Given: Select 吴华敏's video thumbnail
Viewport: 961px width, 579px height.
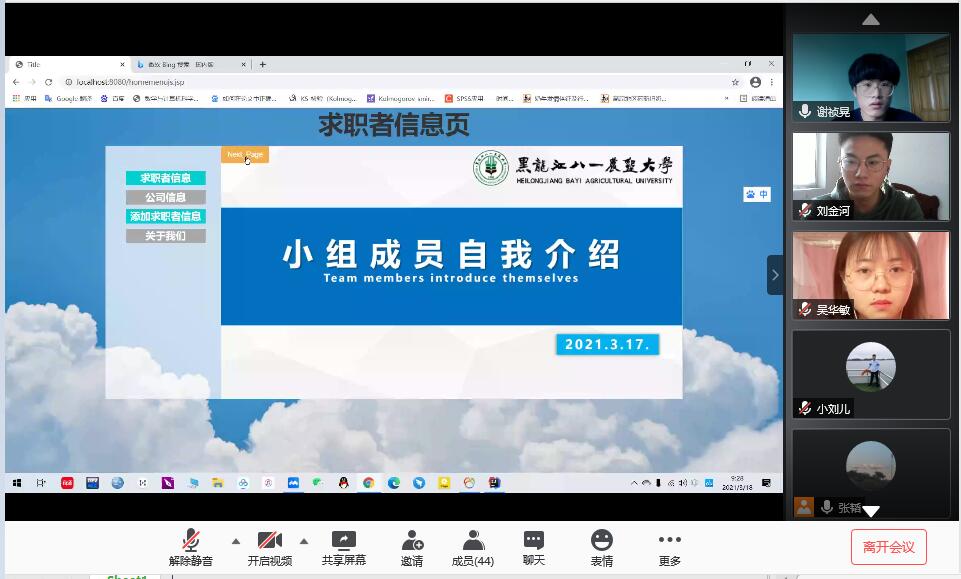Looking at the screenshot, I should 870,275.
